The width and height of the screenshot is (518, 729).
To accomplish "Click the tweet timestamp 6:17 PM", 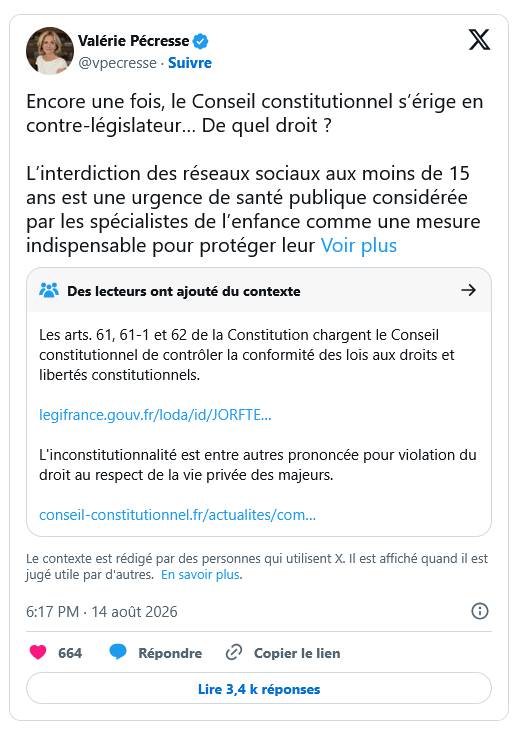I will pos(52,611).
